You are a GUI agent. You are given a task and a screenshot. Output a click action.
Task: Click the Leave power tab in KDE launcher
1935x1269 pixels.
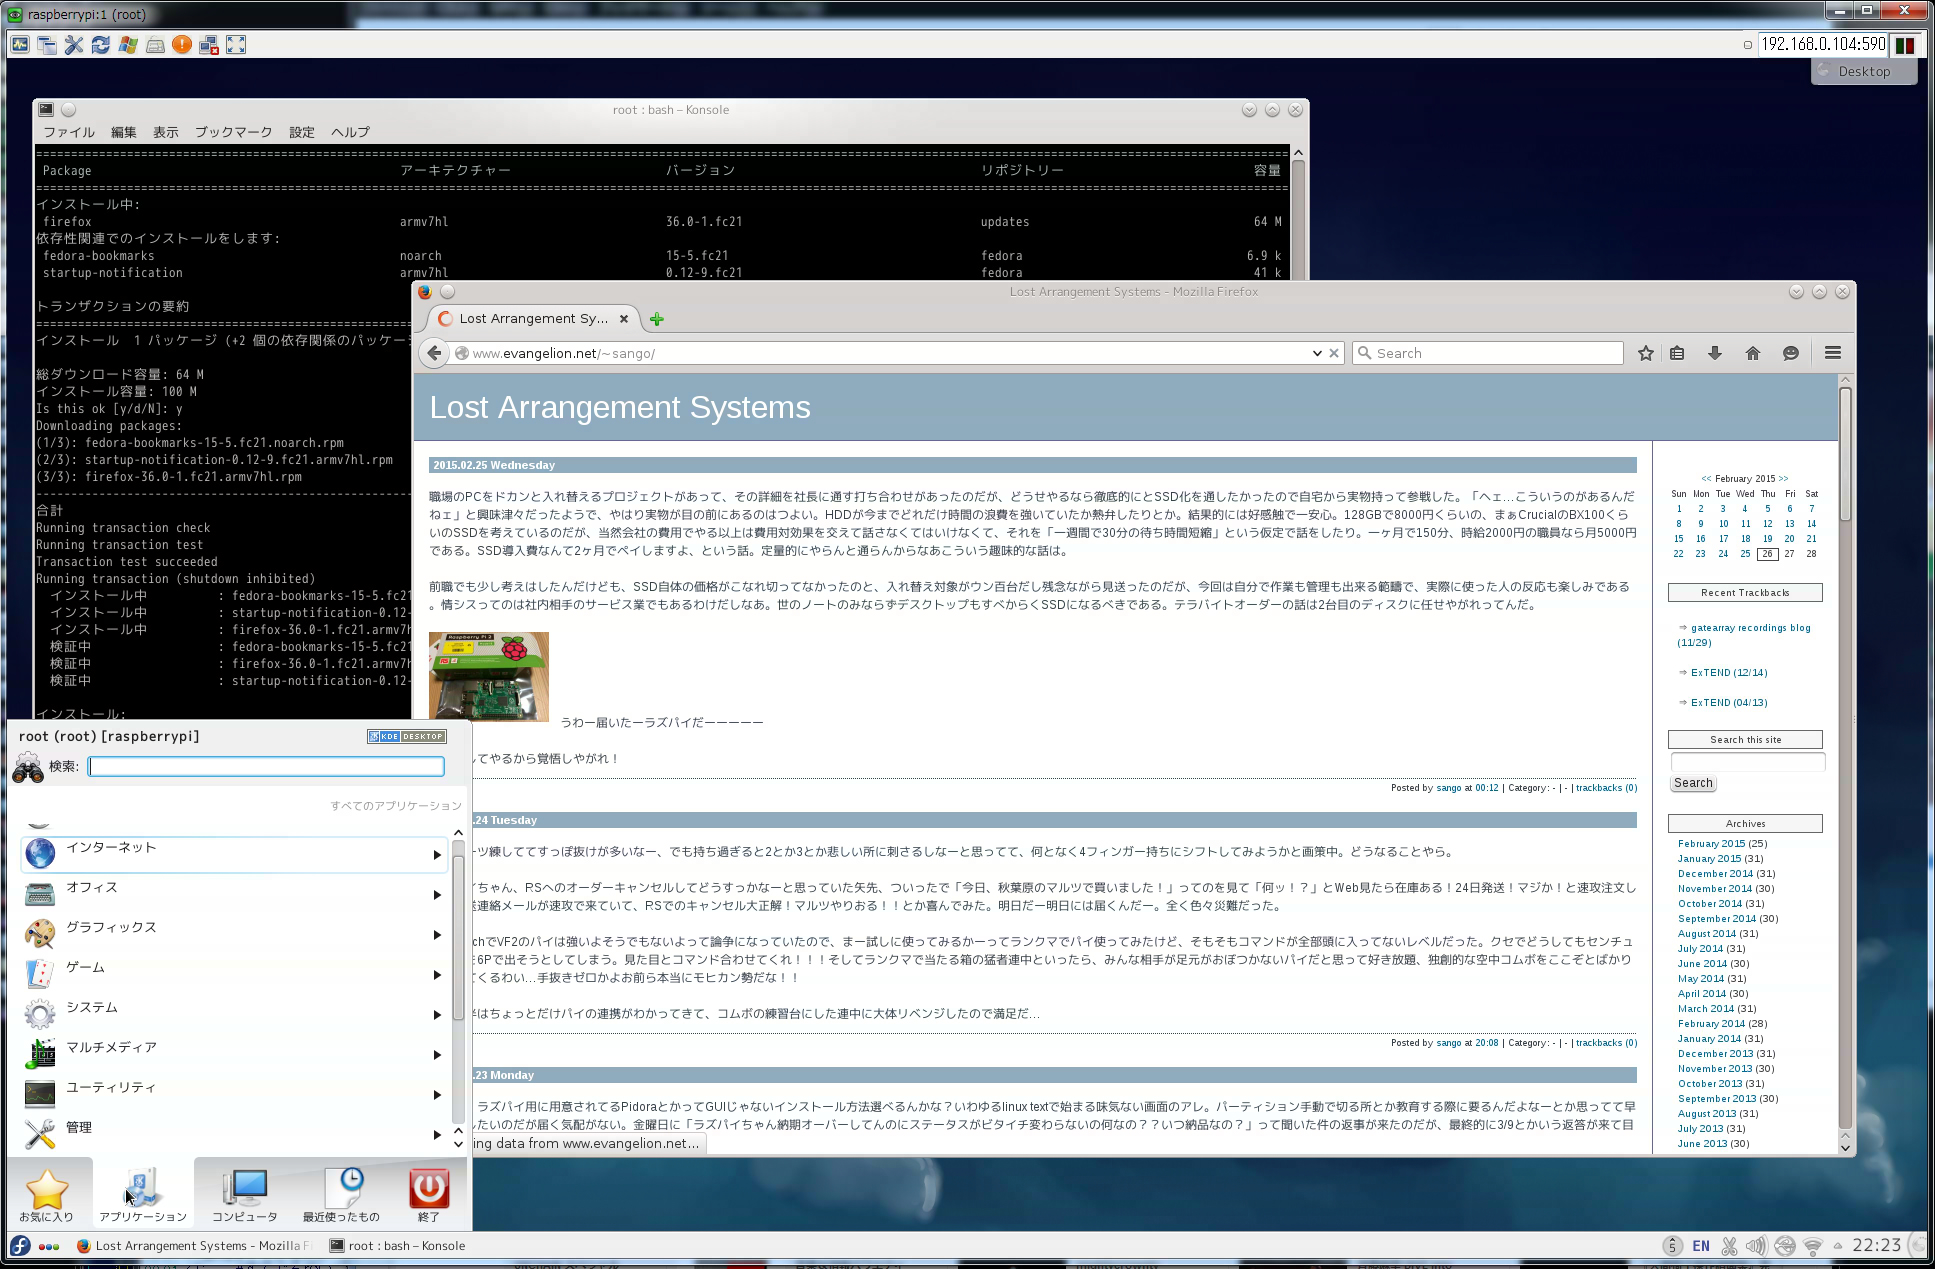click(x=429, y=1195)
